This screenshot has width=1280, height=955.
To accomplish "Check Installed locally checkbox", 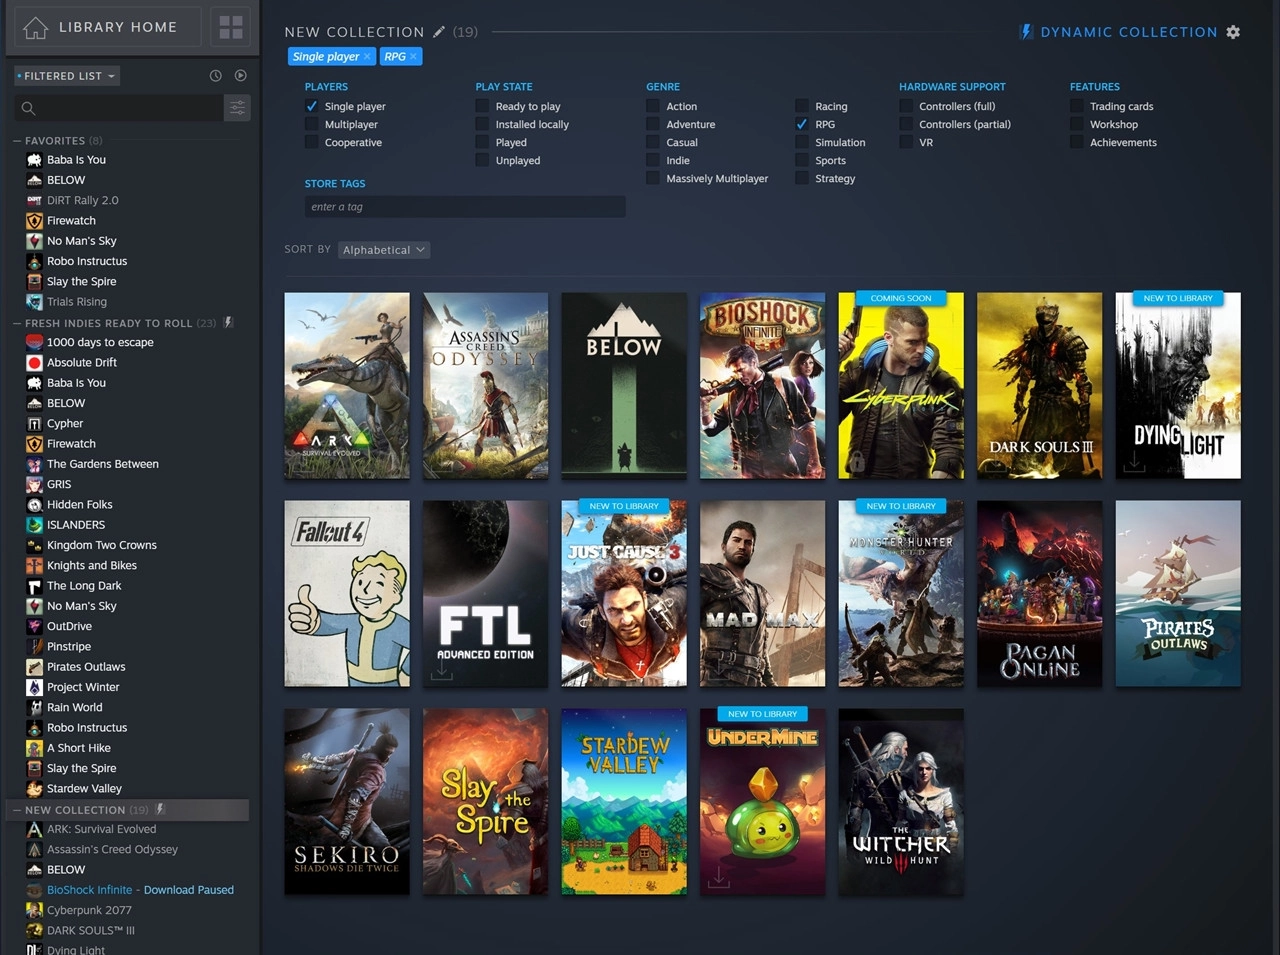I will (x=483, y=124).
